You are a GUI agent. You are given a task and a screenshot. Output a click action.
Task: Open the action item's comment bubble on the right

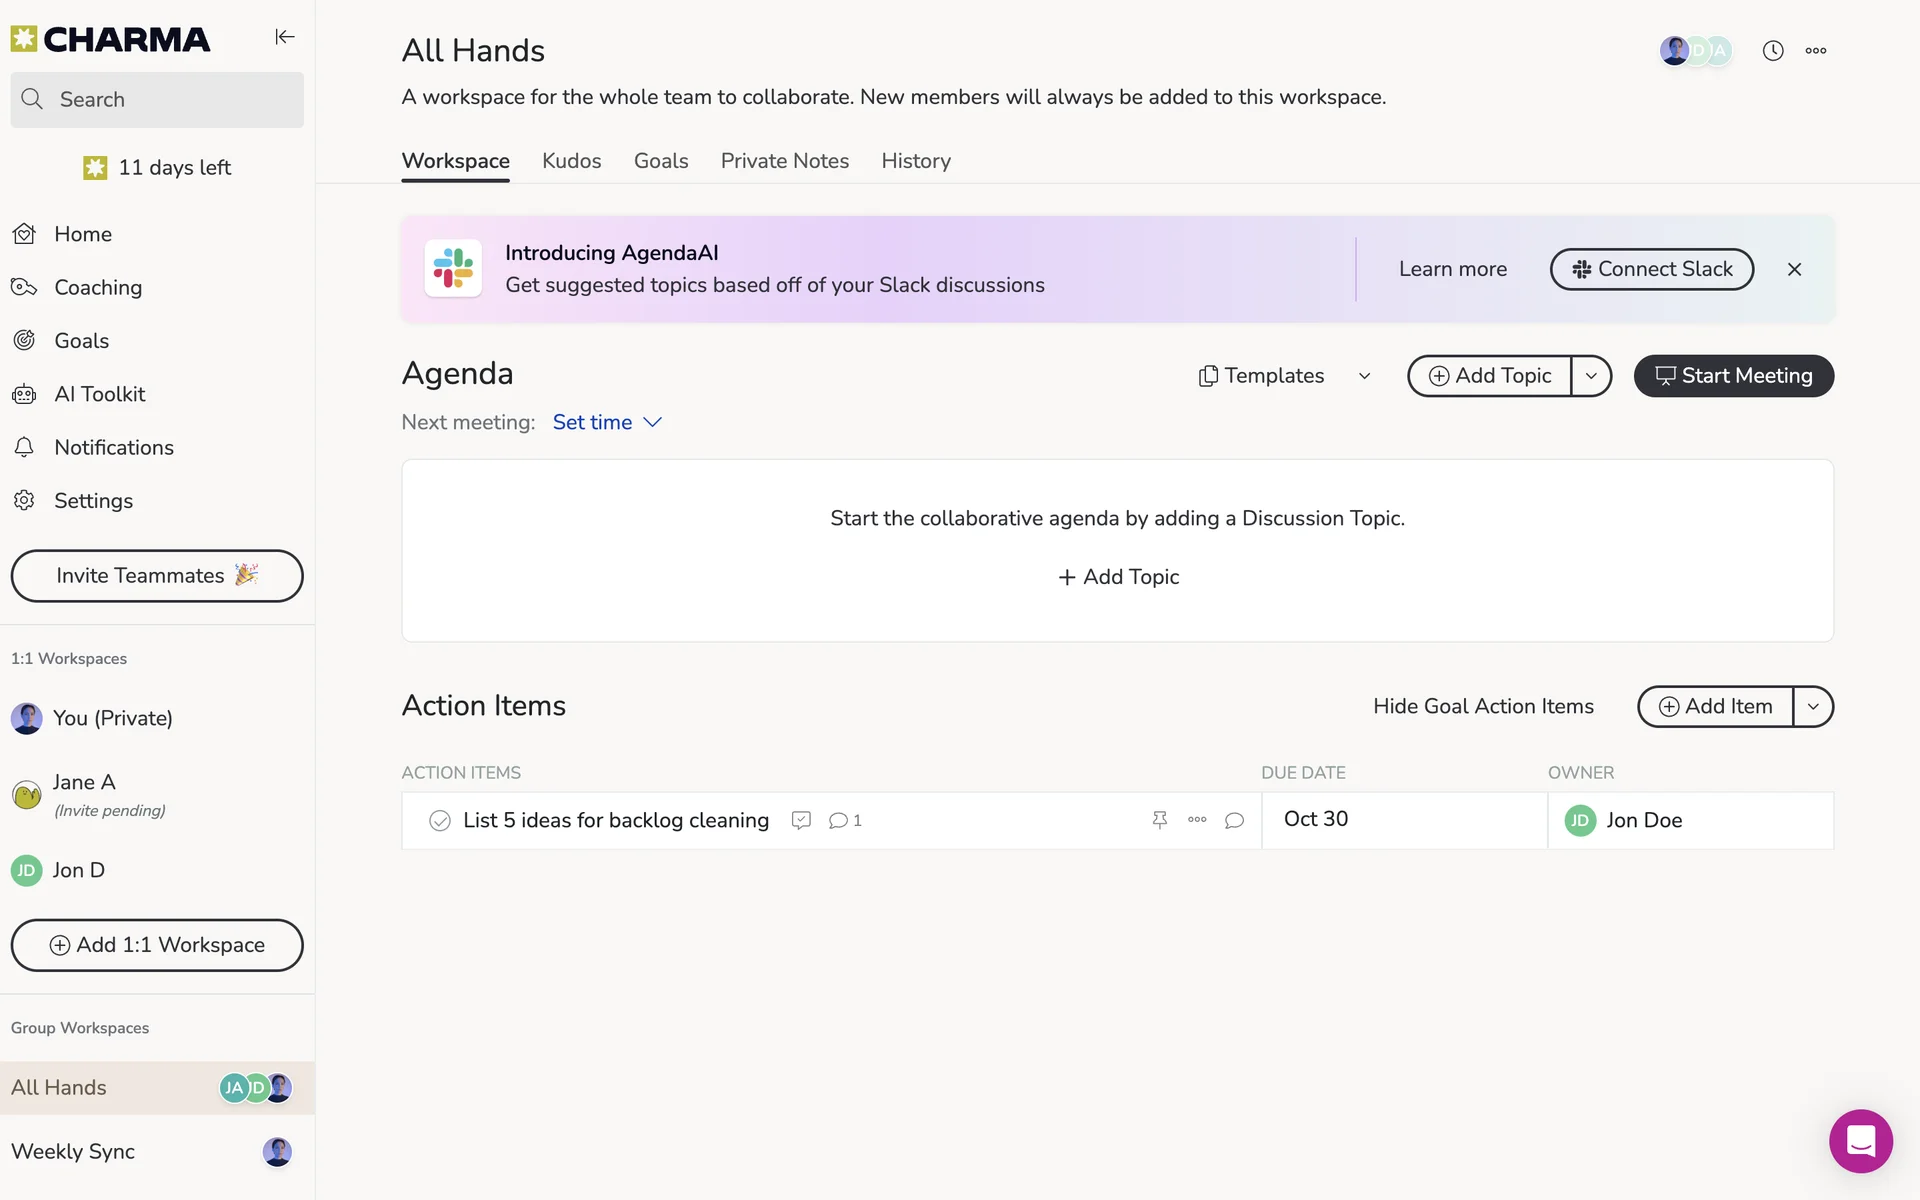[1234, 820]
